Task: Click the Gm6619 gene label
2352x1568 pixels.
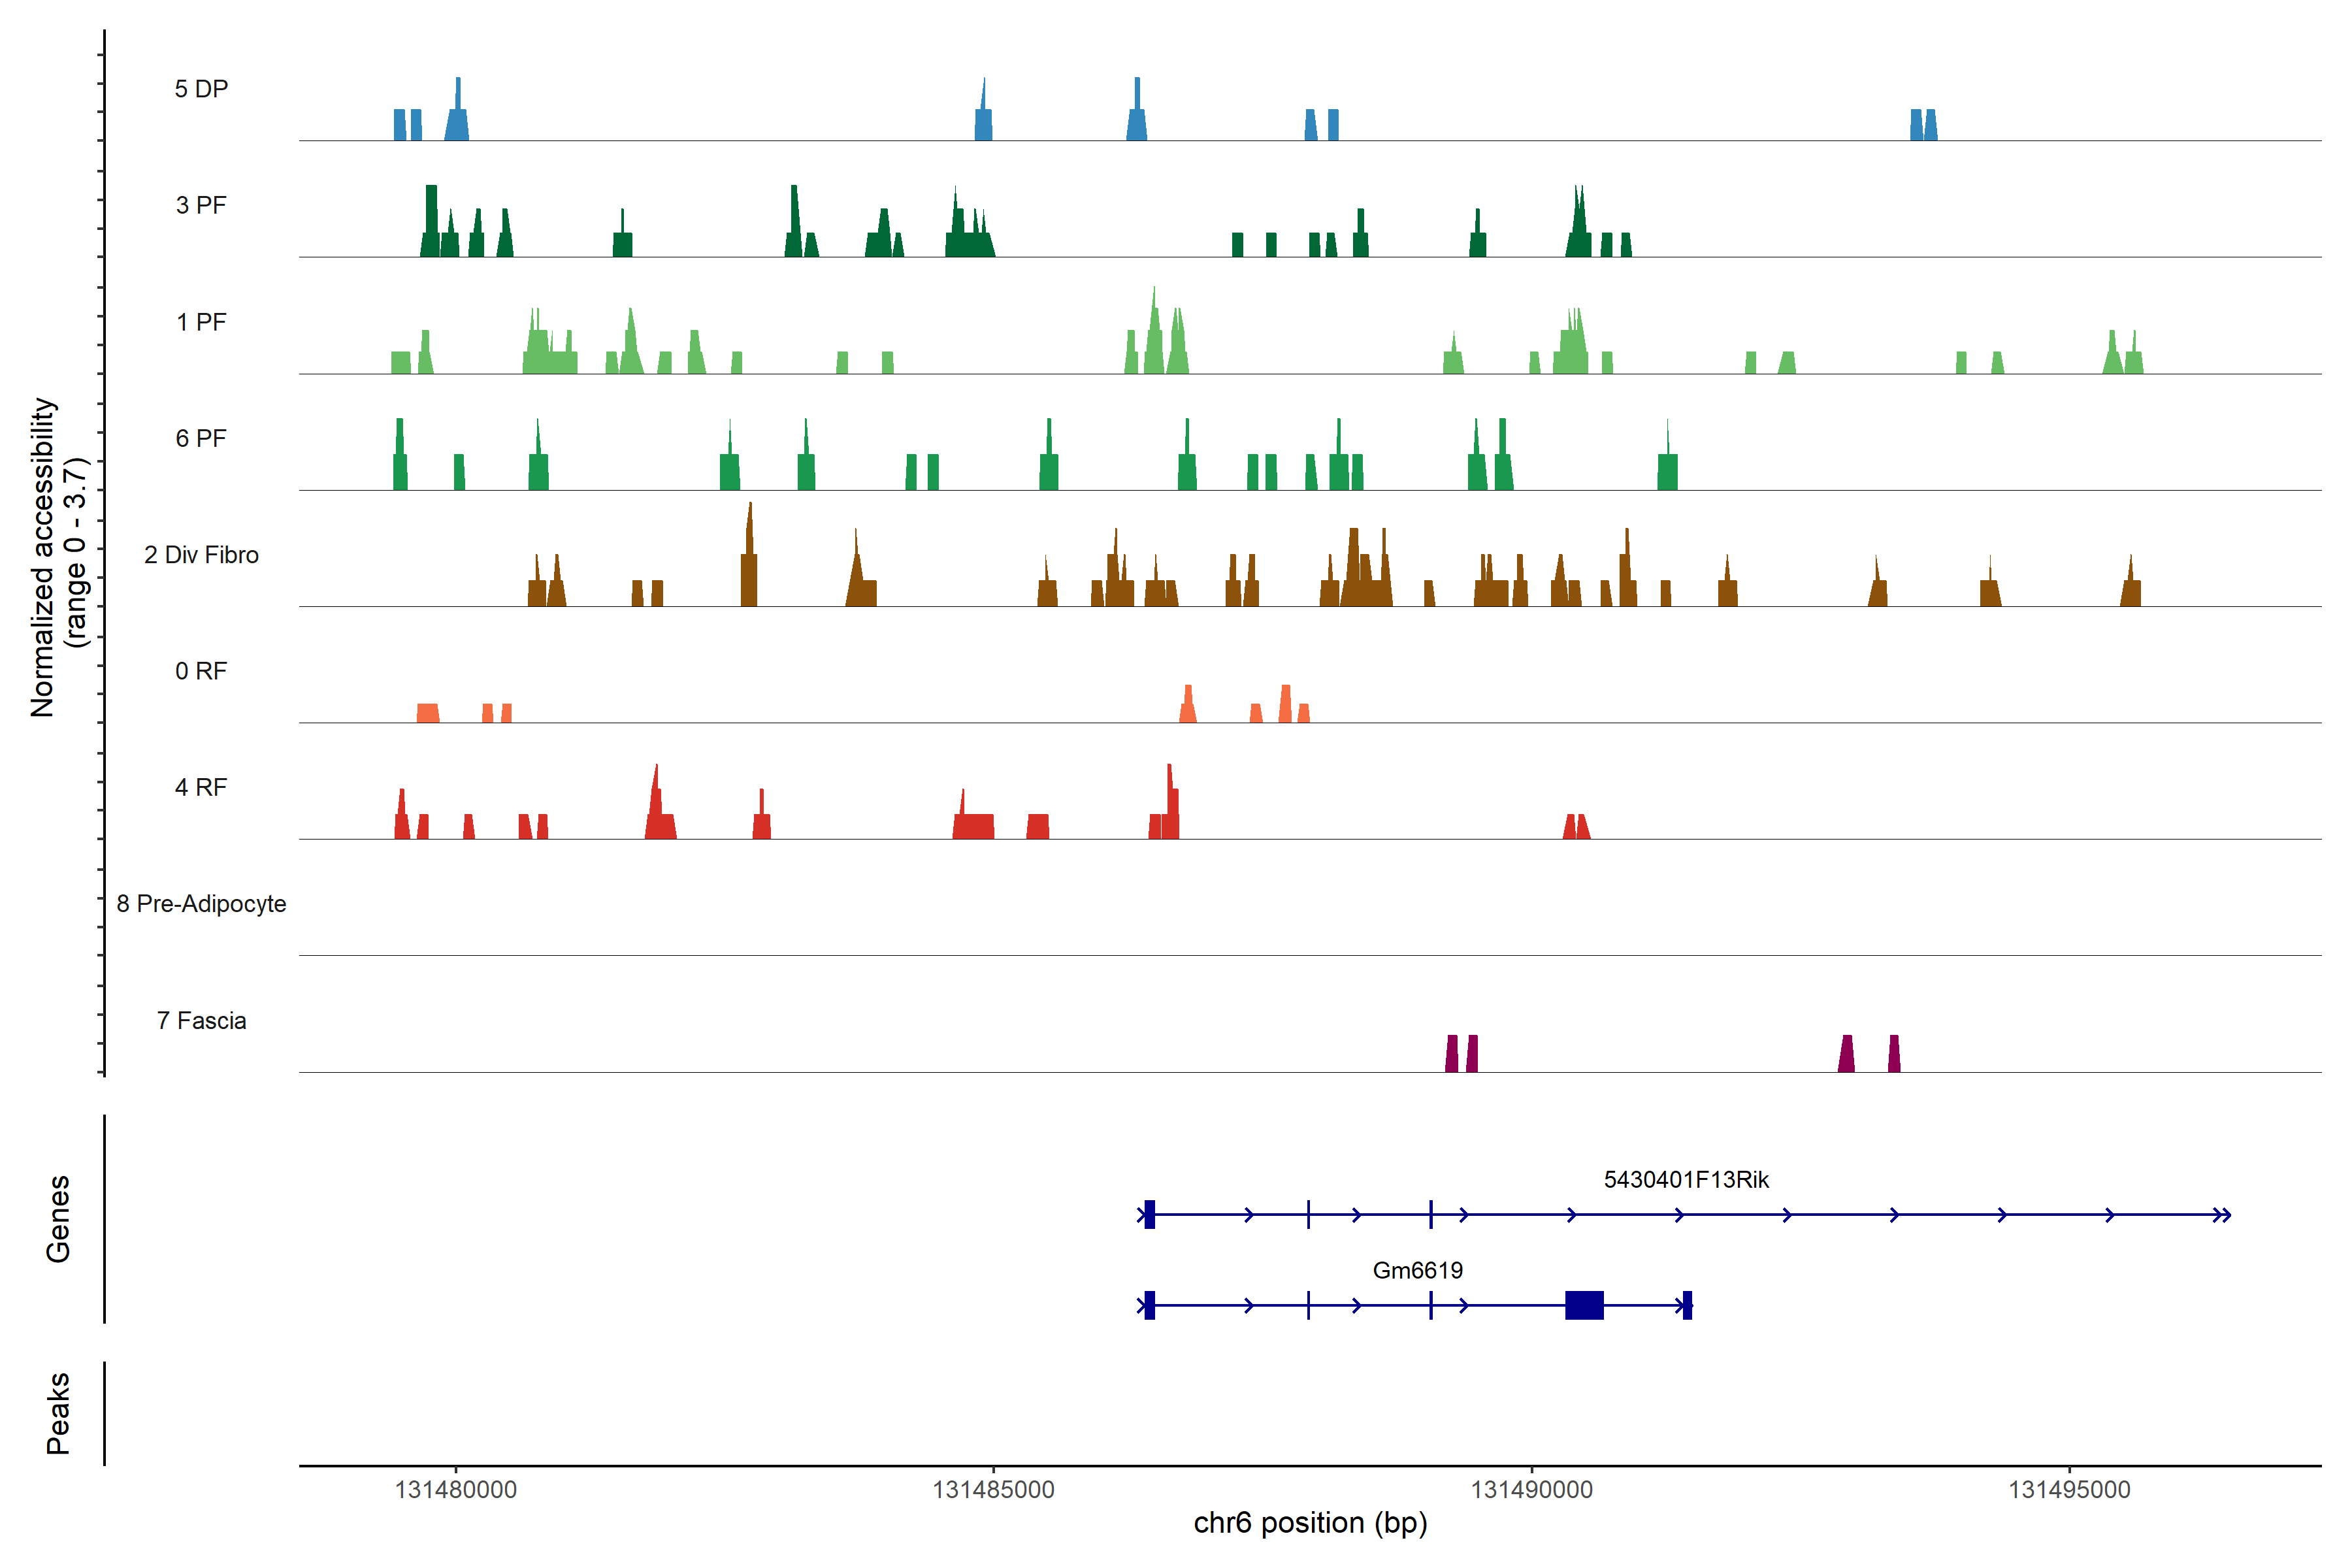Action: coord(1417,1270)
